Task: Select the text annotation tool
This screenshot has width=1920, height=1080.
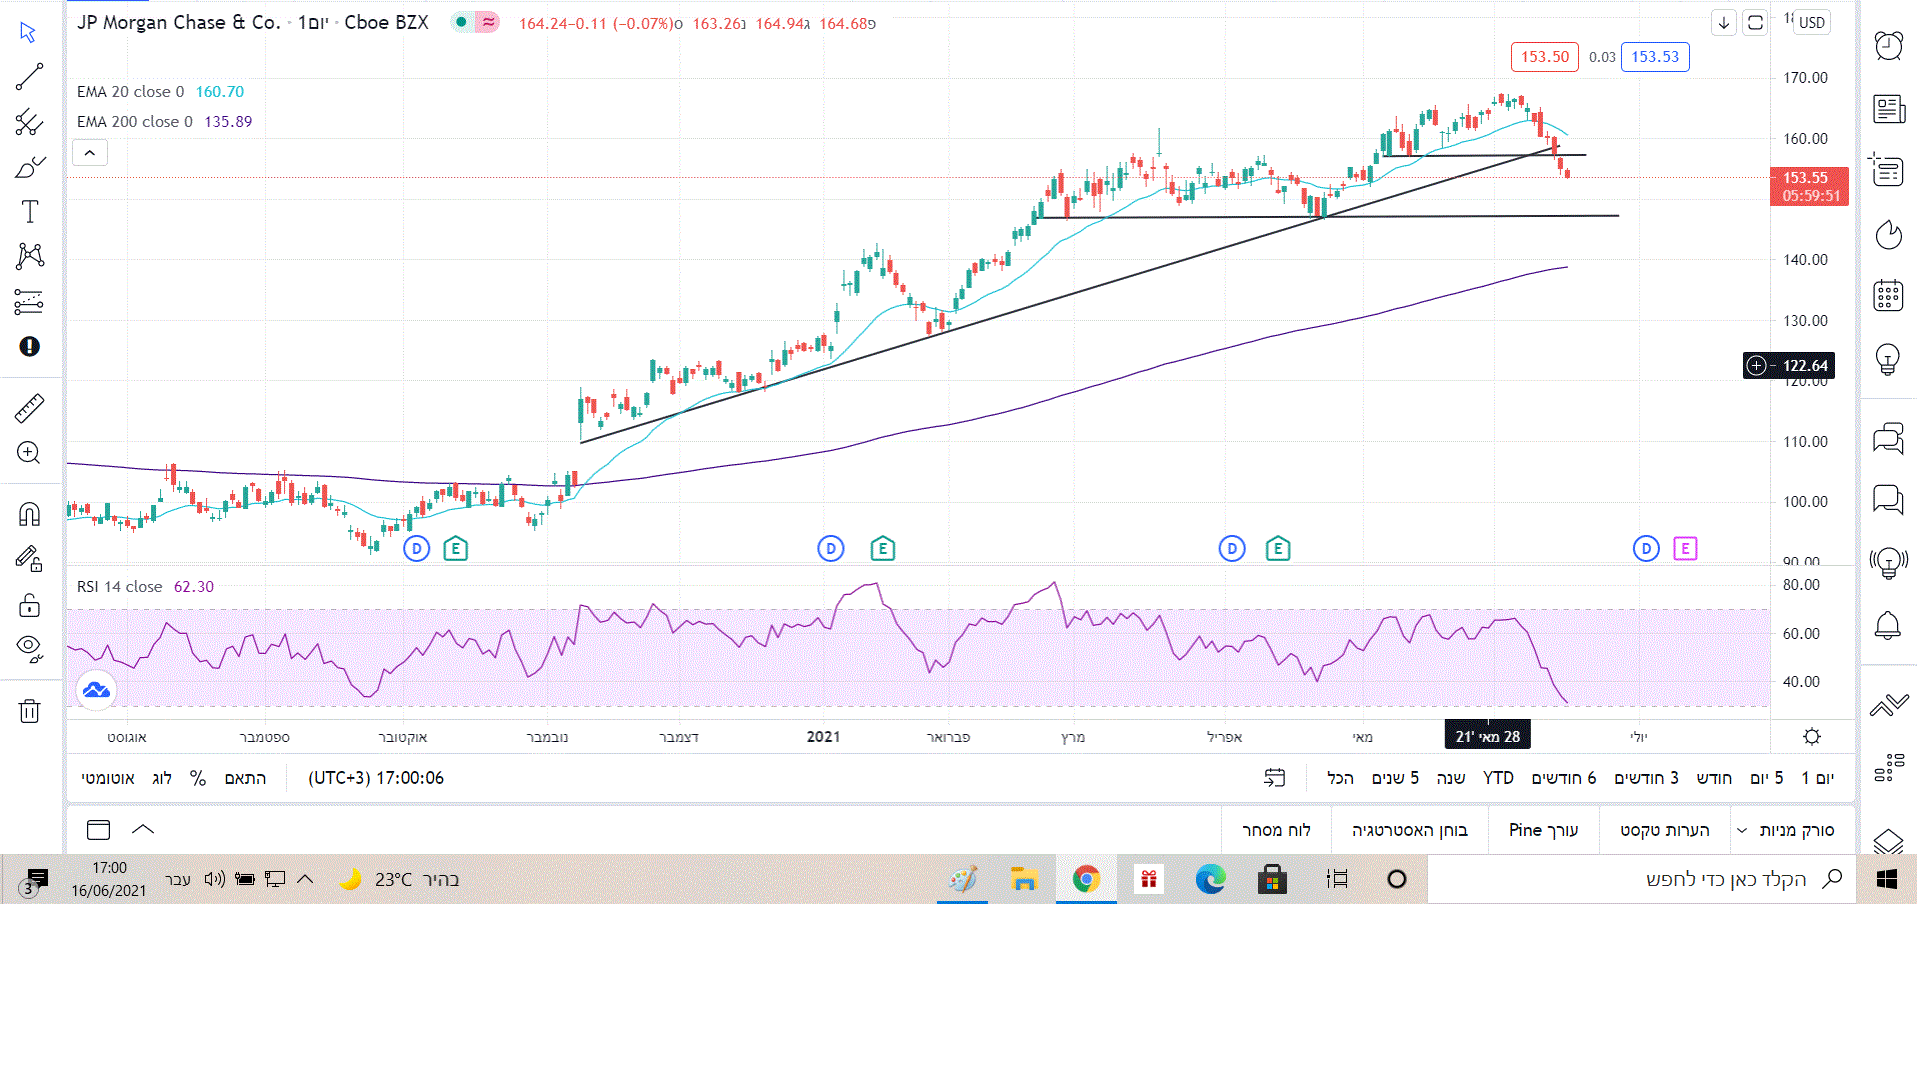Action: point(29,212)
